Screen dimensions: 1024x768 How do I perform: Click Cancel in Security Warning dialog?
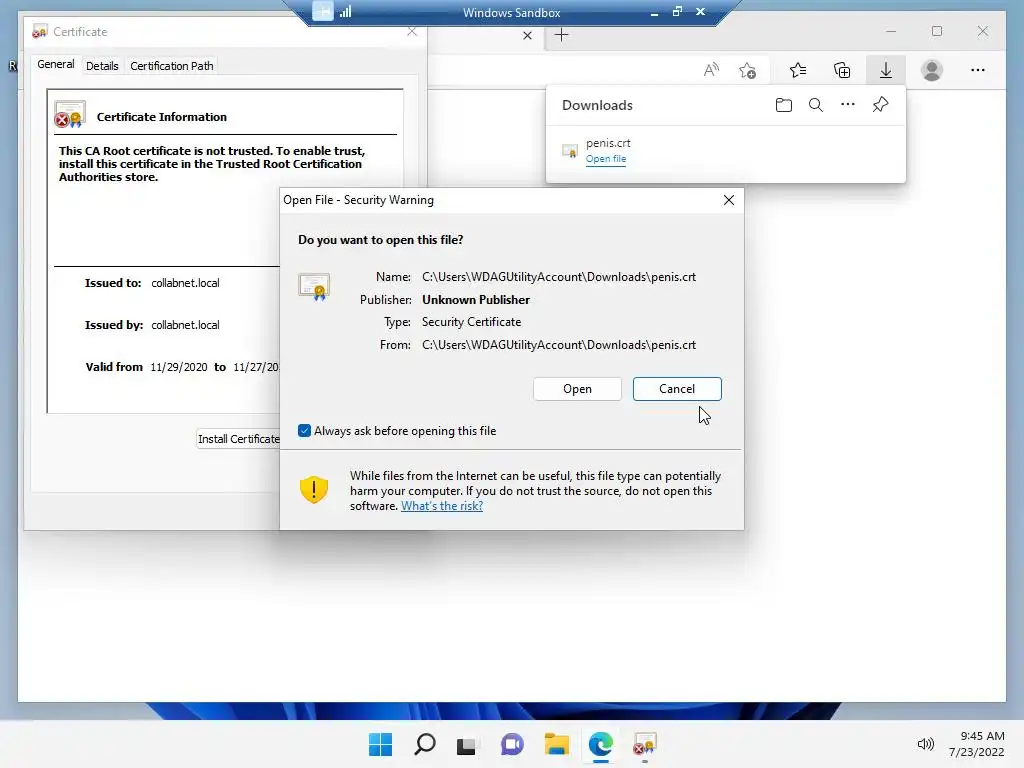[677, 389]
